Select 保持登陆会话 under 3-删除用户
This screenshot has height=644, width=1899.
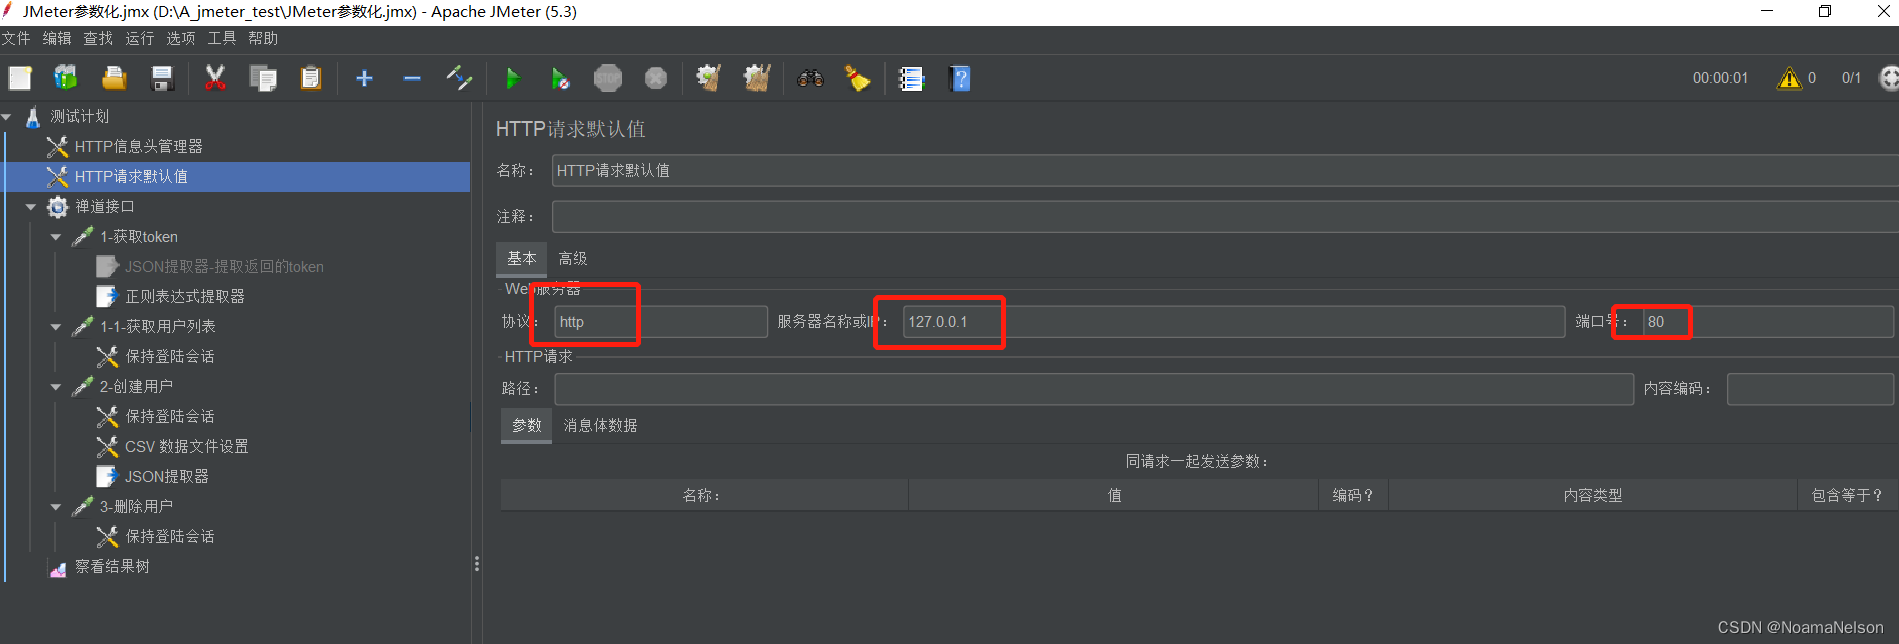pos(169,537)
